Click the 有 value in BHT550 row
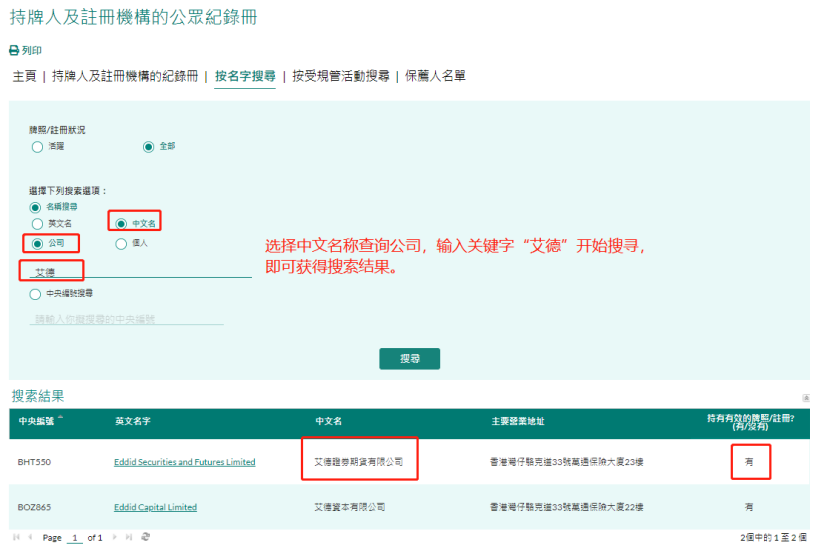The height and width of the screenshot is (555, 820). tap(749, 462)
